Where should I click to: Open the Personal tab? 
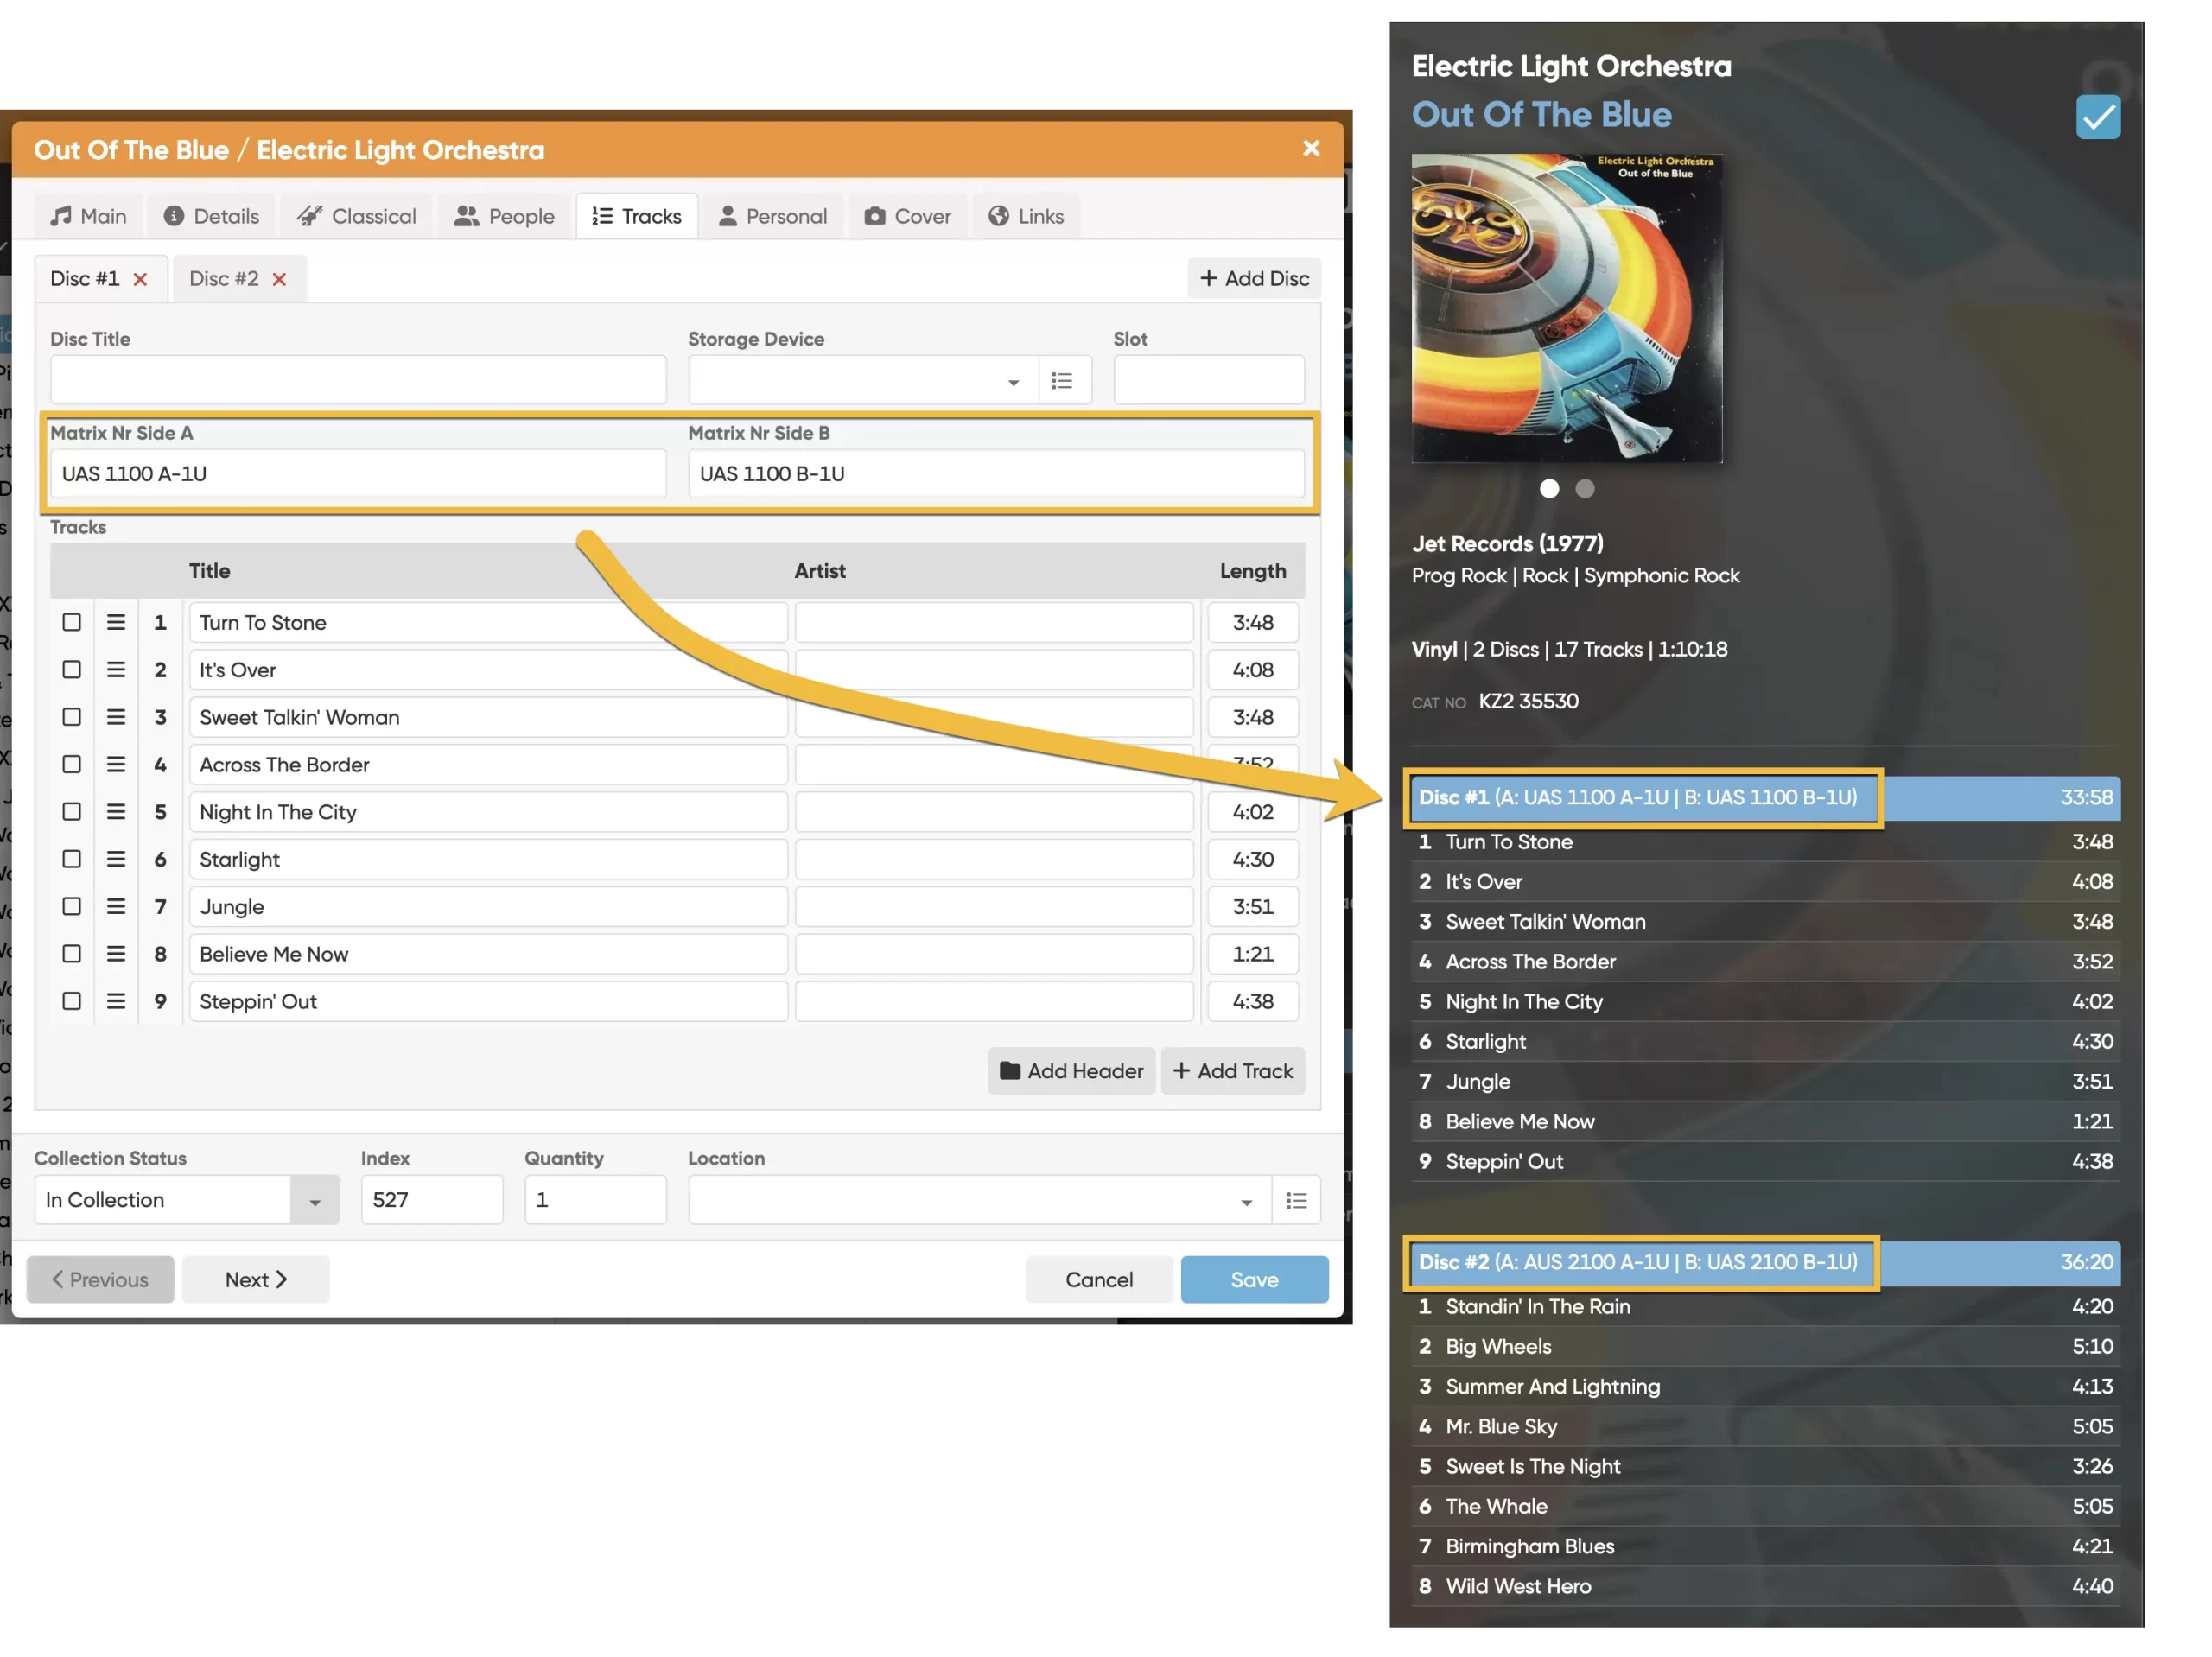773,216
